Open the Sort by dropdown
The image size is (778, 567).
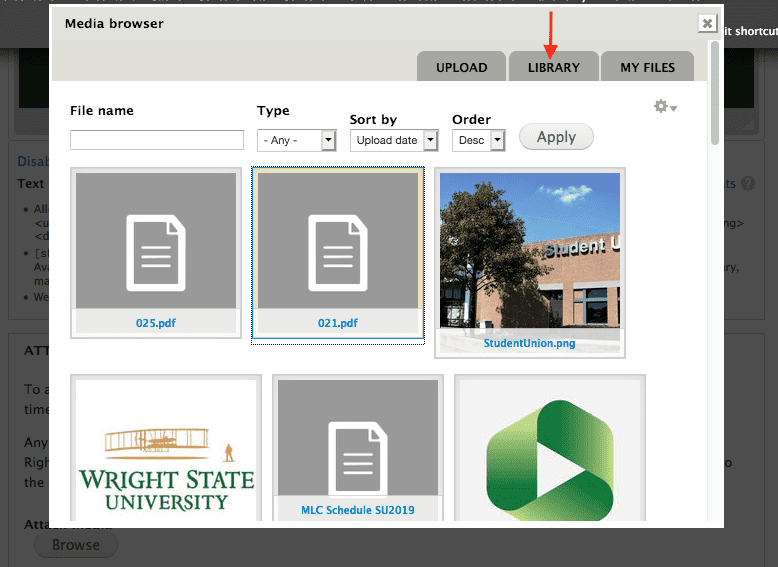[394, 140]
